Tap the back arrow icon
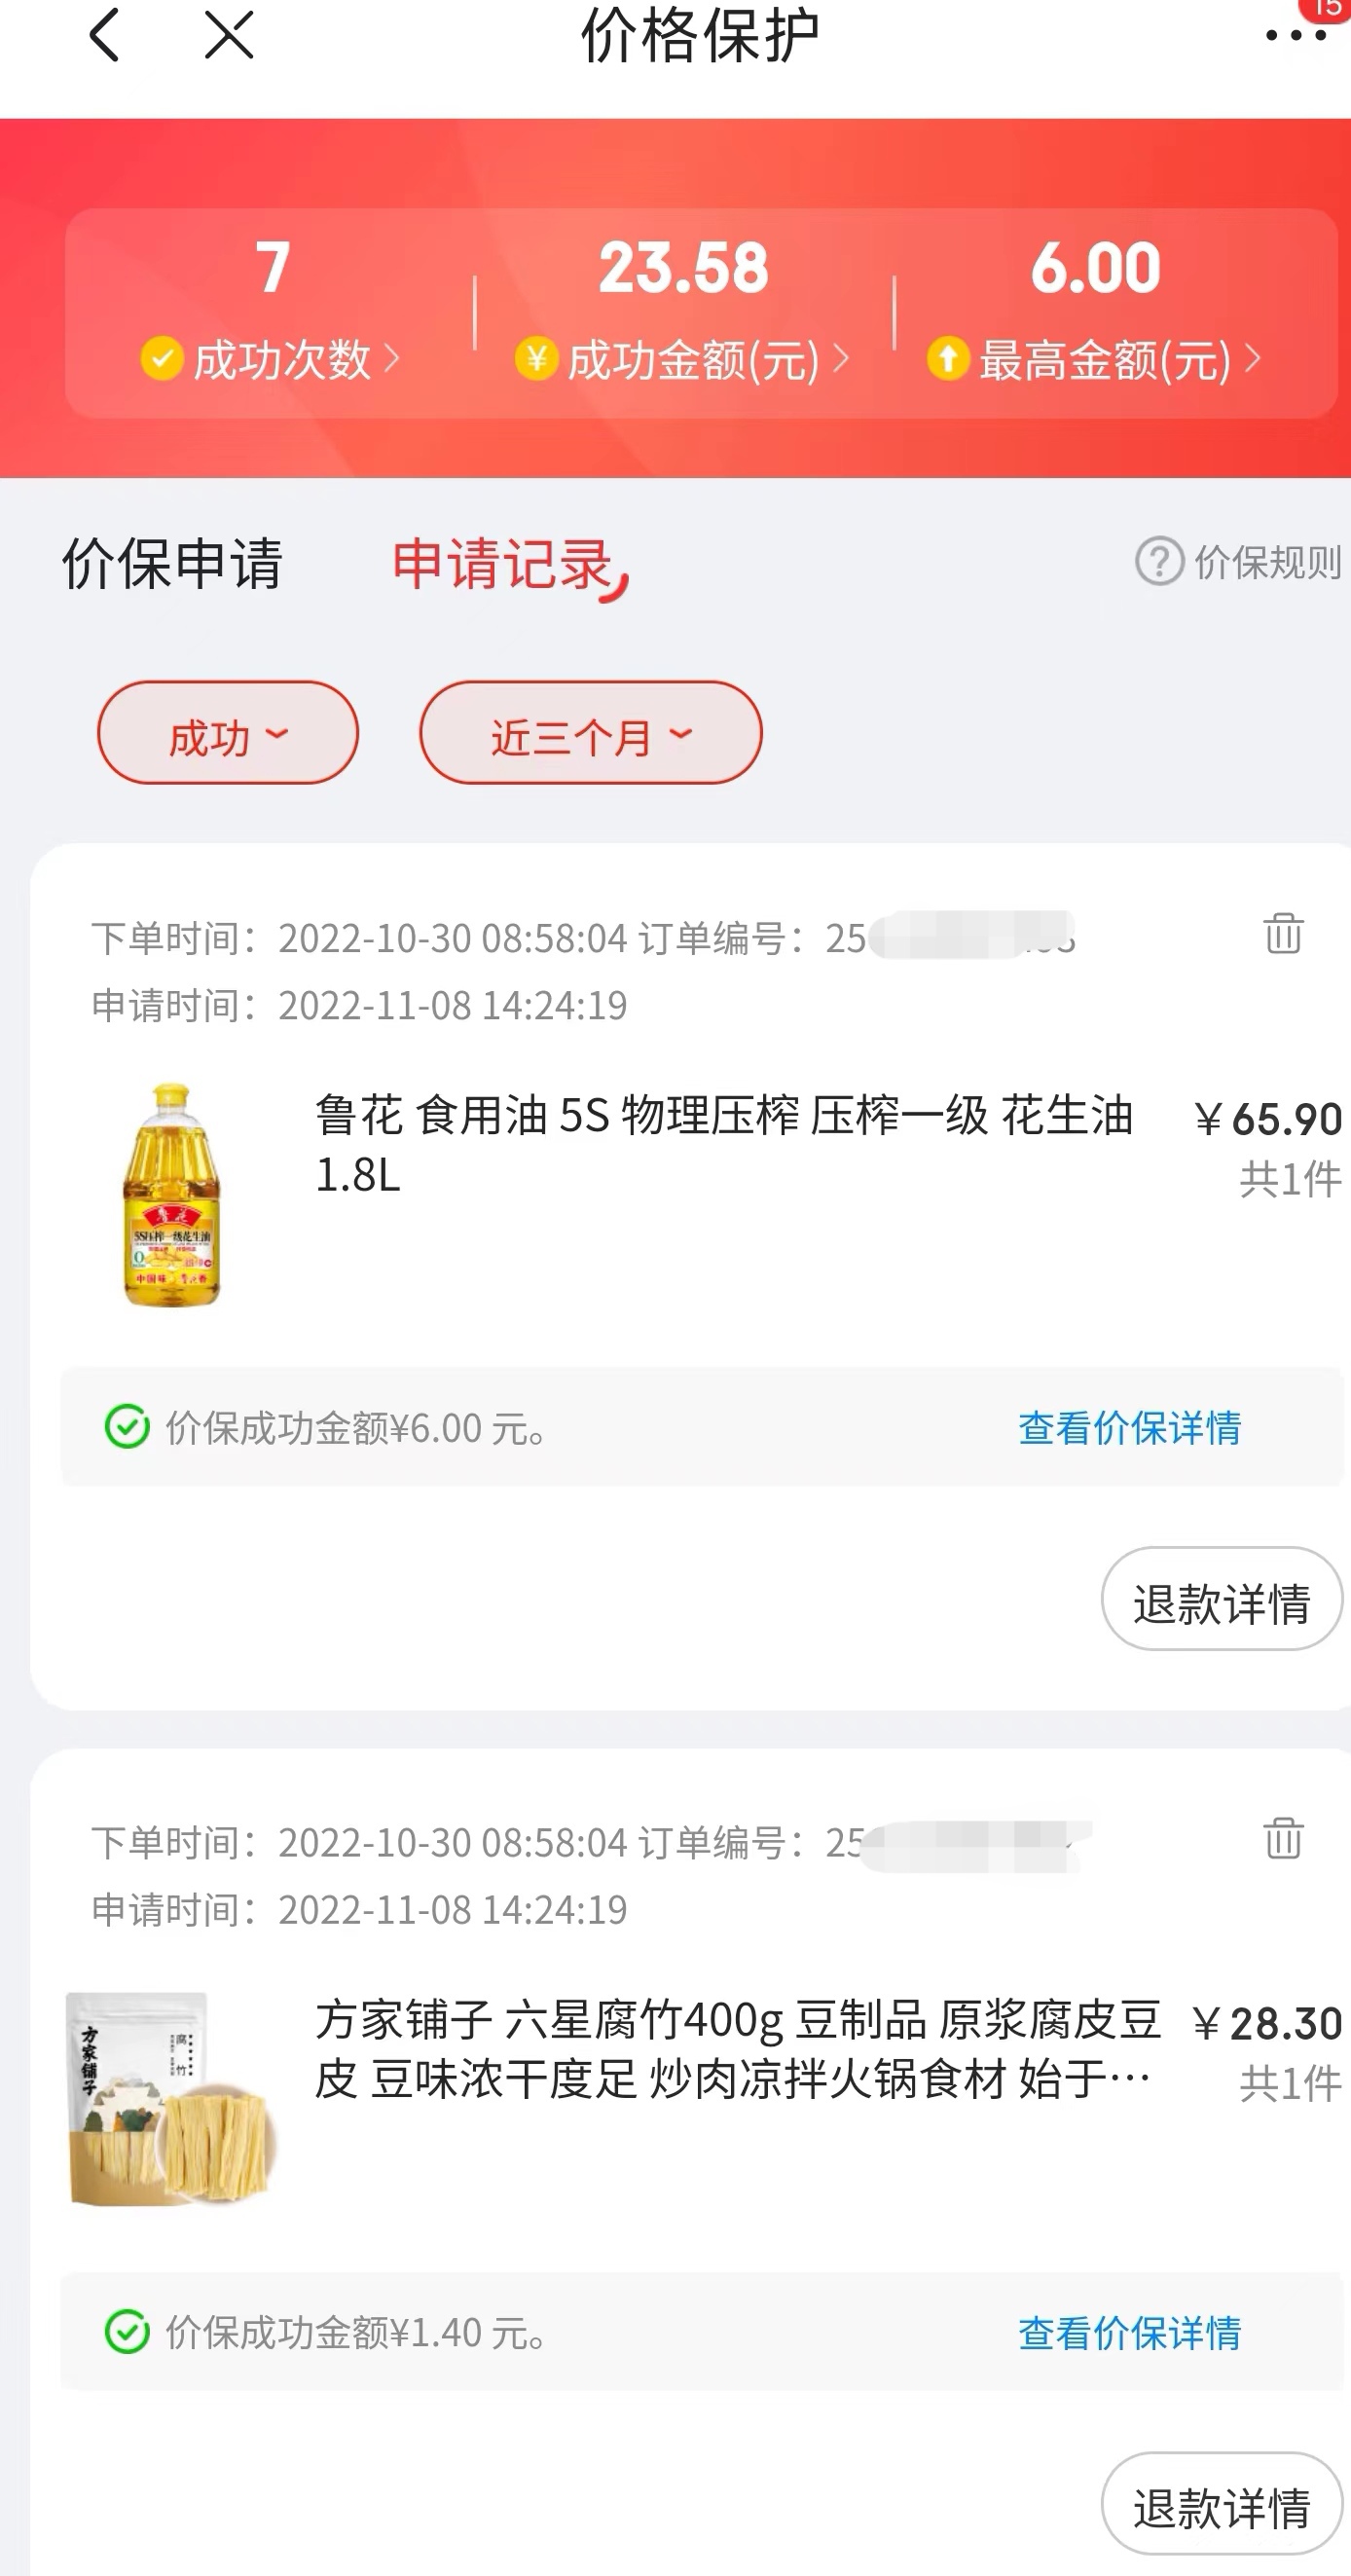The width and height of the screenshot is (1351, 2576). point(105,36)
